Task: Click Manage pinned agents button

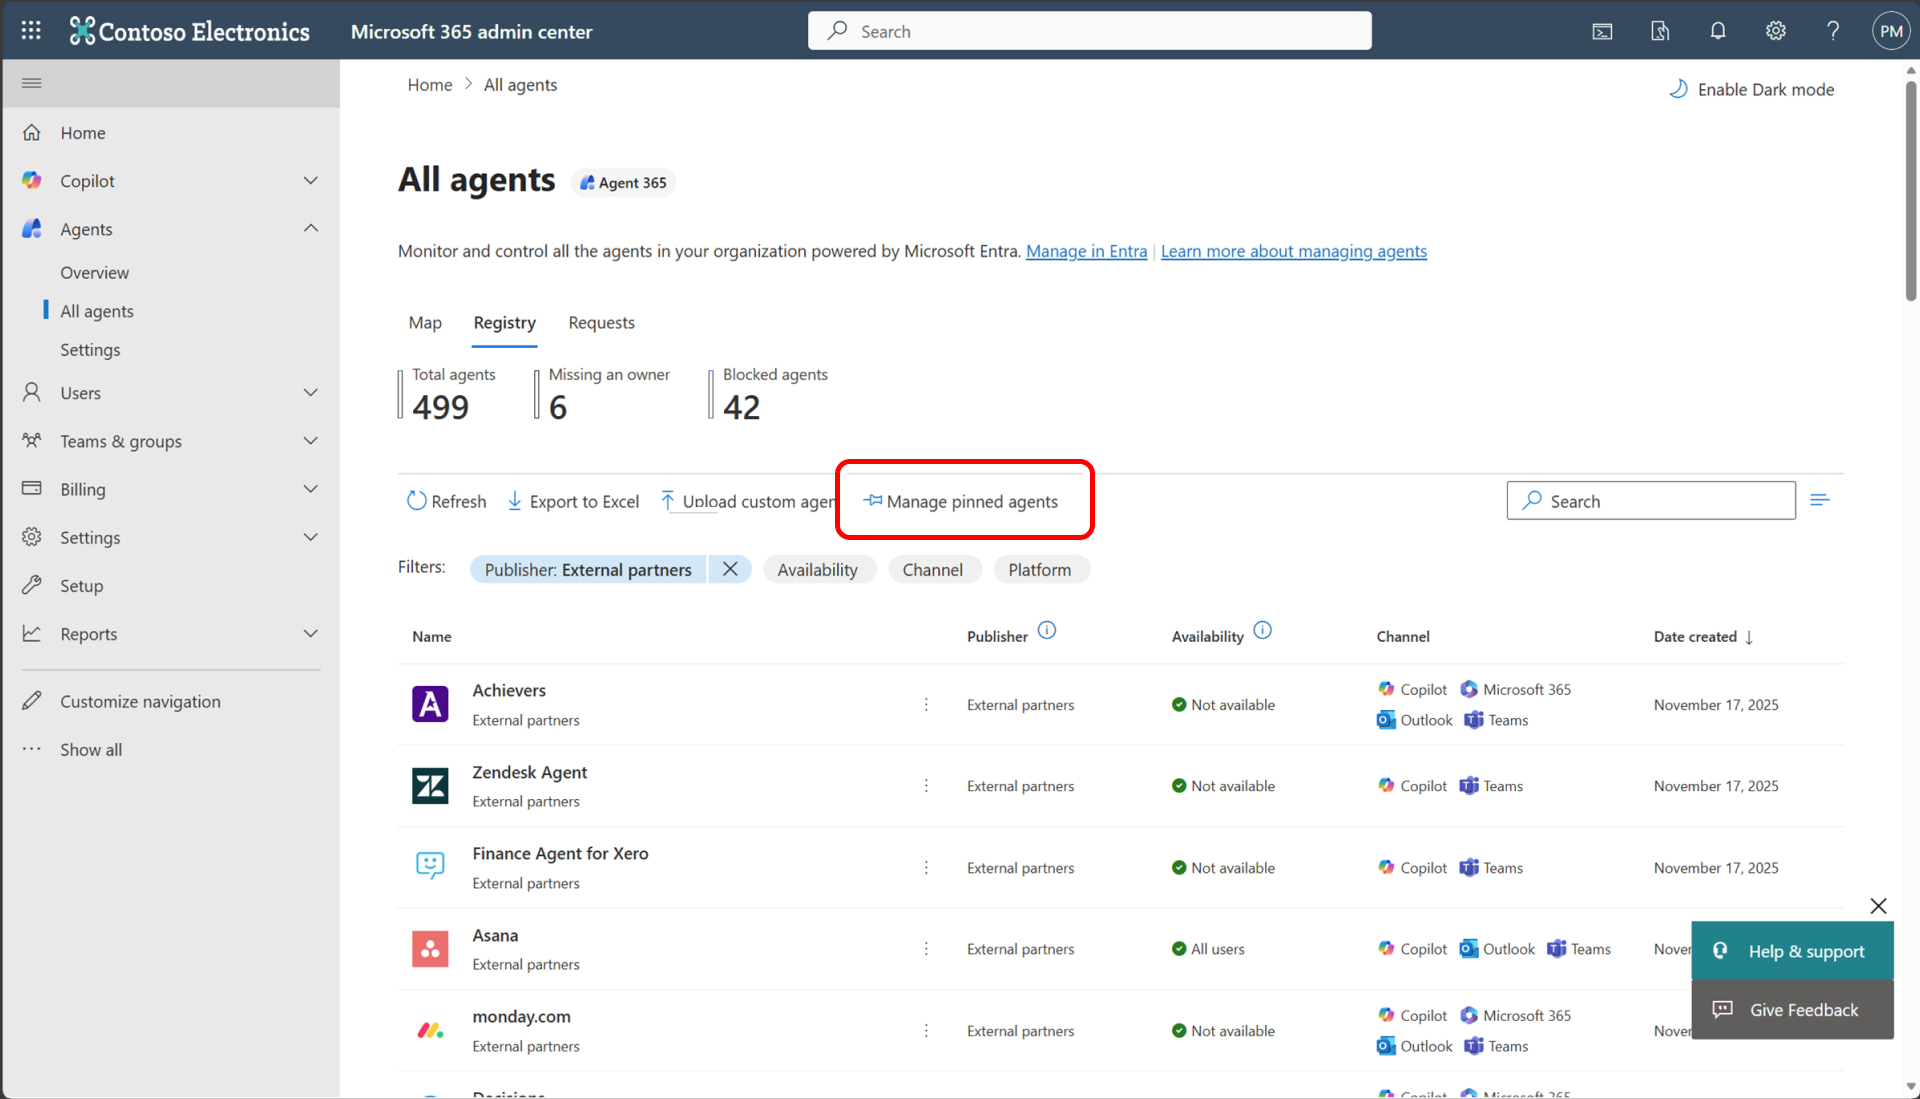Action: pyautogui.click(x=961, y=501)
